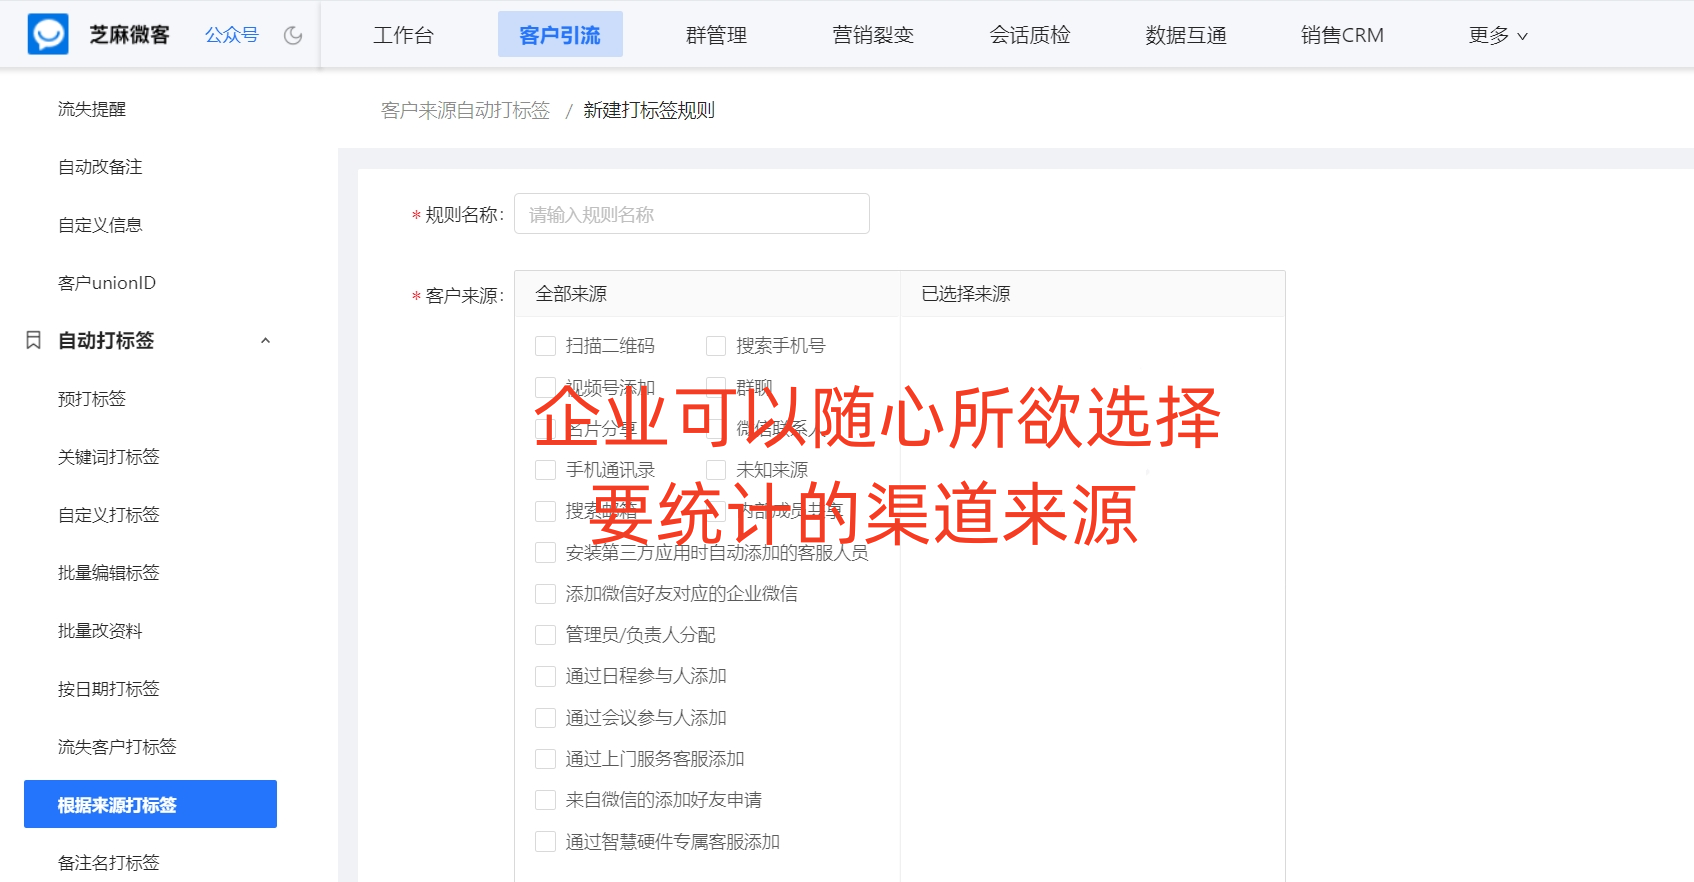Open 自定义打标签 sidebar item
The width and height of the screenshot is (1694, 882).
point(109,515)
